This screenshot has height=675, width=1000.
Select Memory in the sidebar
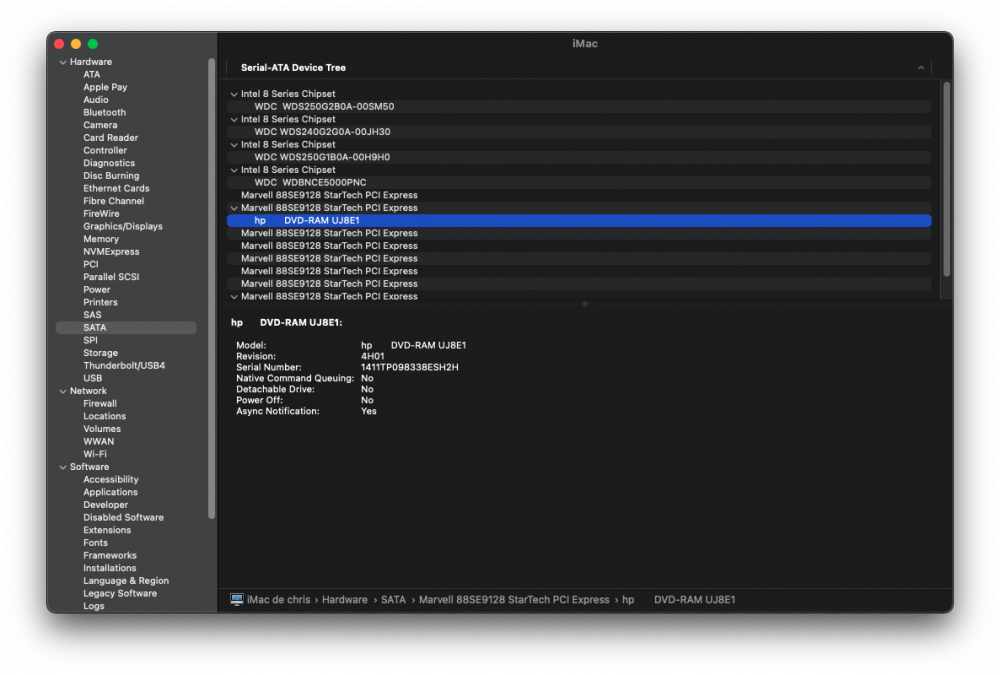pos(101,239)
